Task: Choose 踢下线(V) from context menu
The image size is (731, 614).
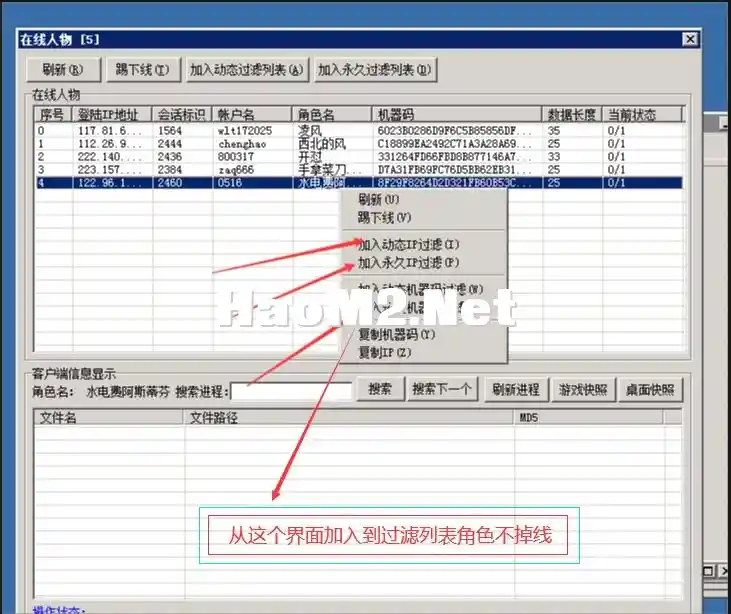Action: pyautogui.click(x=384, y=217)
